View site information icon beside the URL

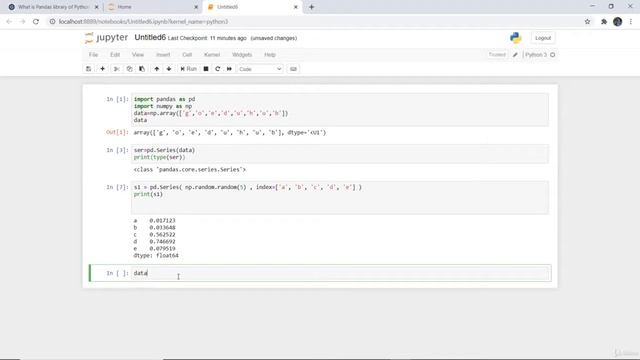52,22
